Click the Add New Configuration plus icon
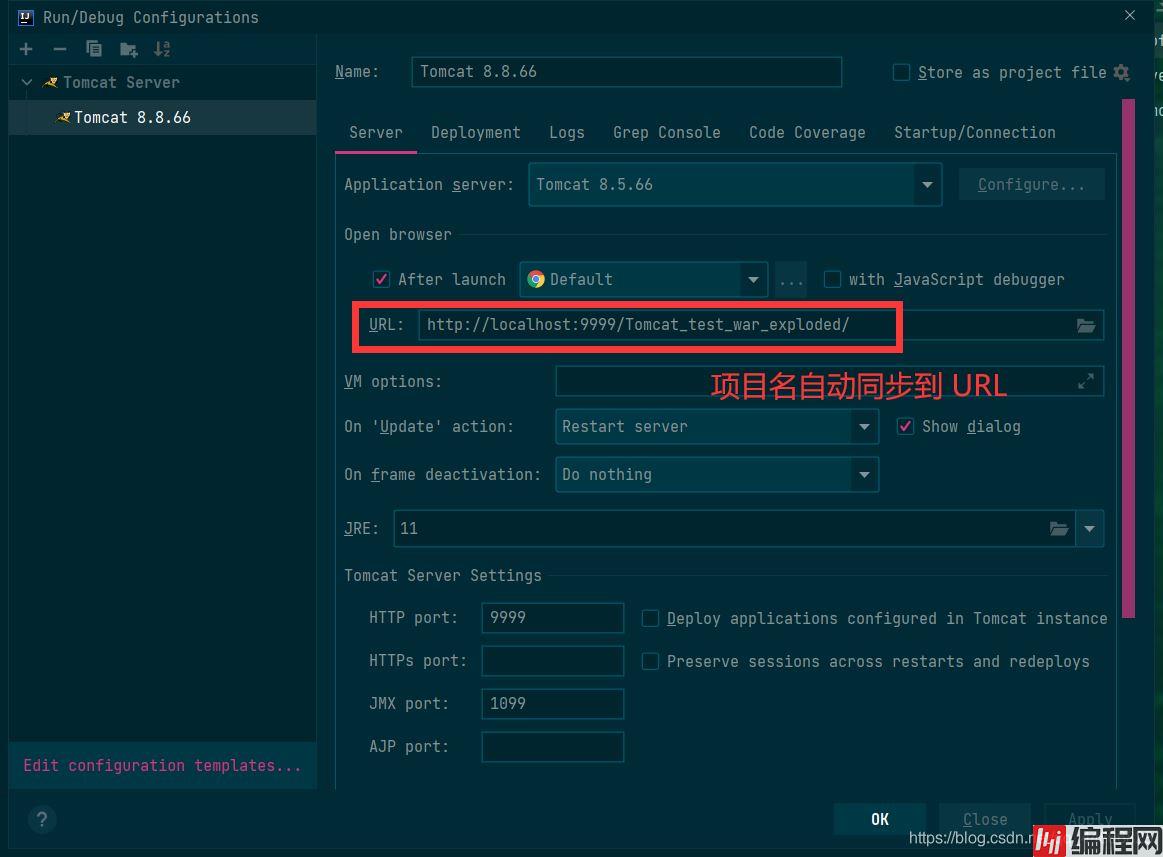The image size is (1163, 857). [x=26, y=49]
